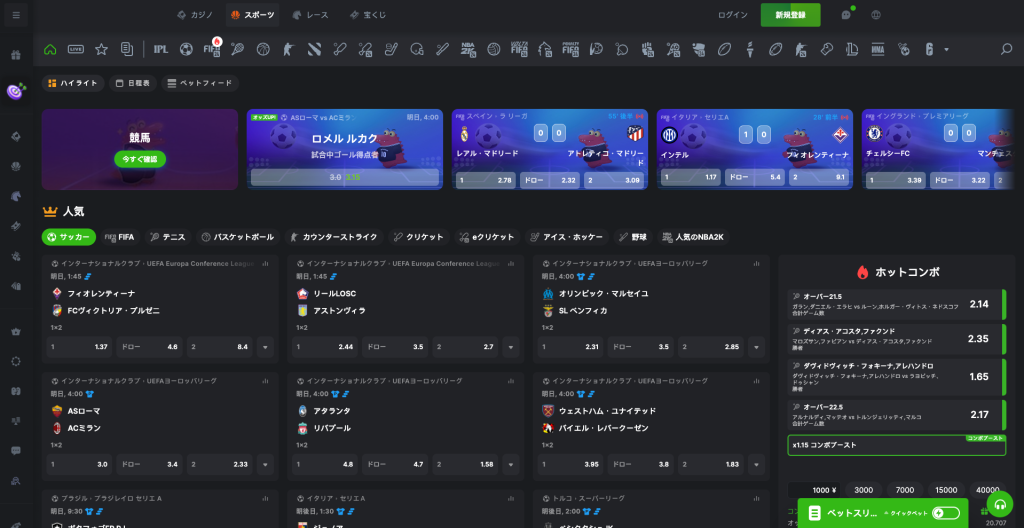Filter popular by バスケットボール

pos(239,237)
